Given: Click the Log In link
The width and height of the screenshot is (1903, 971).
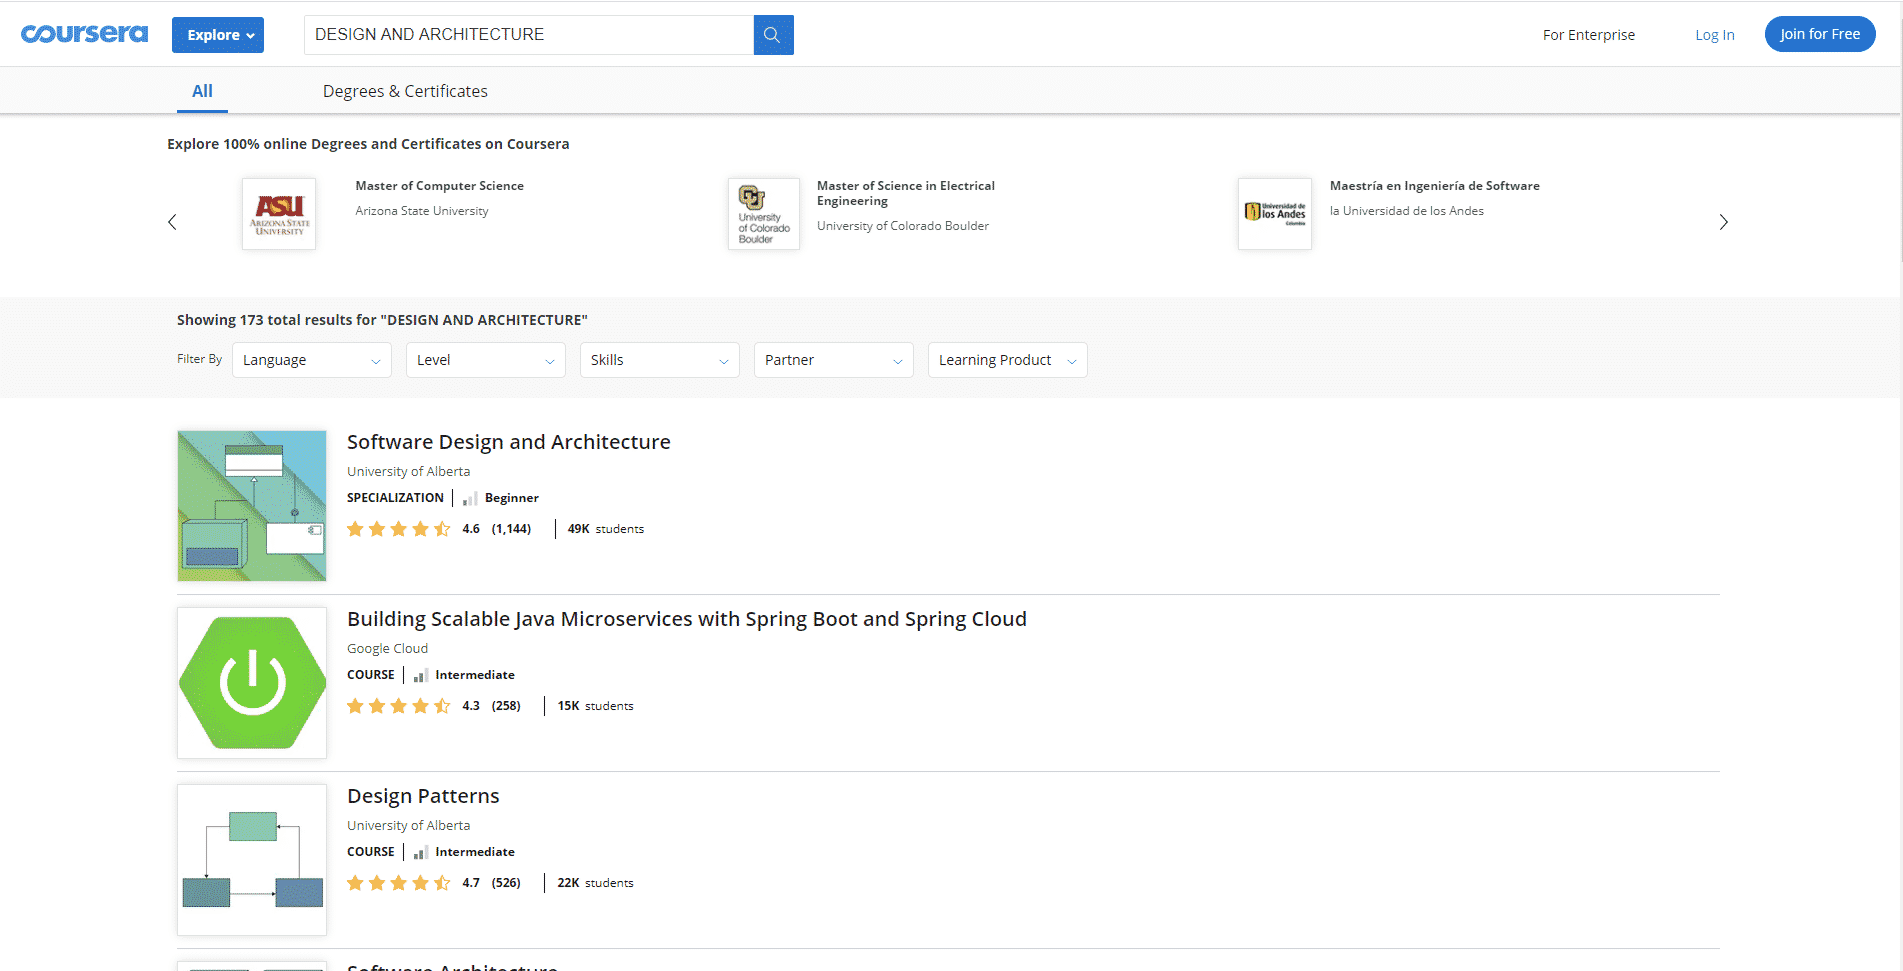Looking at the screenshot, I should tap(1715, 35).
